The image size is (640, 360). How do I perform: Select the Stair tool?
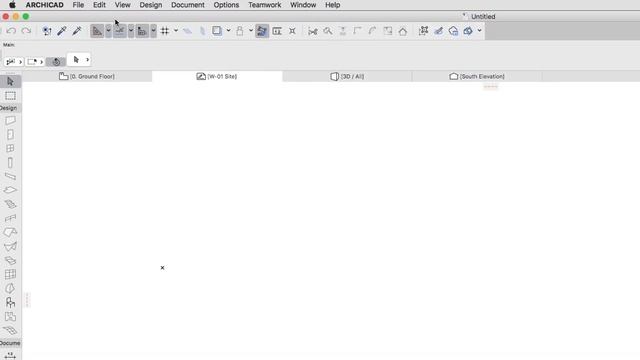pos(10,204)
